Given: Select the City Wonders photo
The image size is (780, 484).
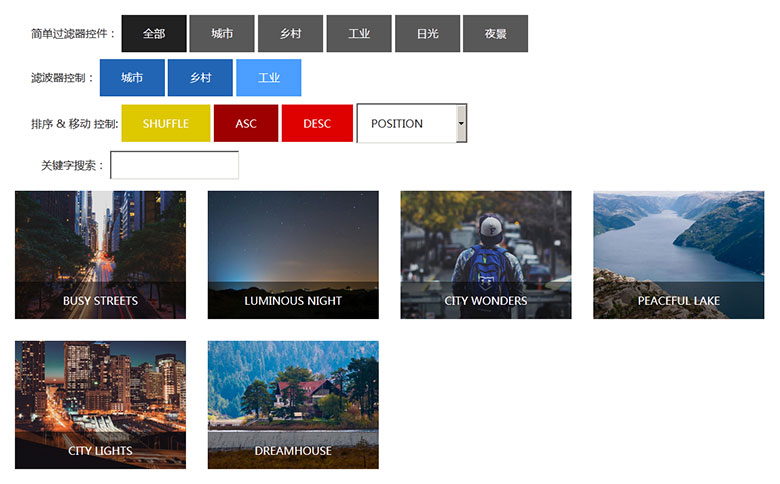Looking at the screenshot, I should [486, 255].
